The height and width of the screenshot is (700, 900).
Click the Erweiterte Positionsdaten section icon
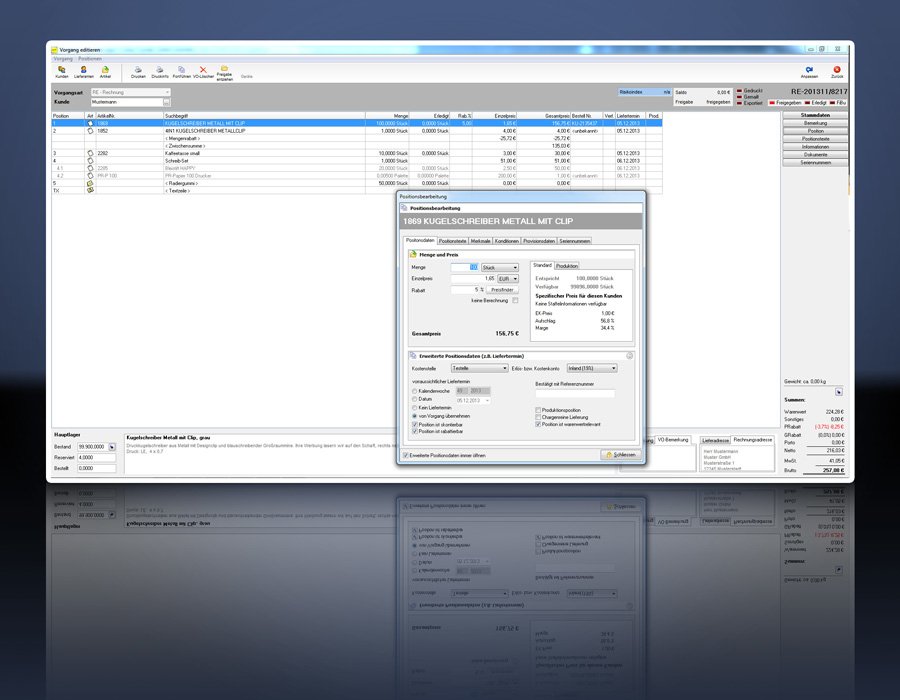pyautogui.click(x=413, y=356)
